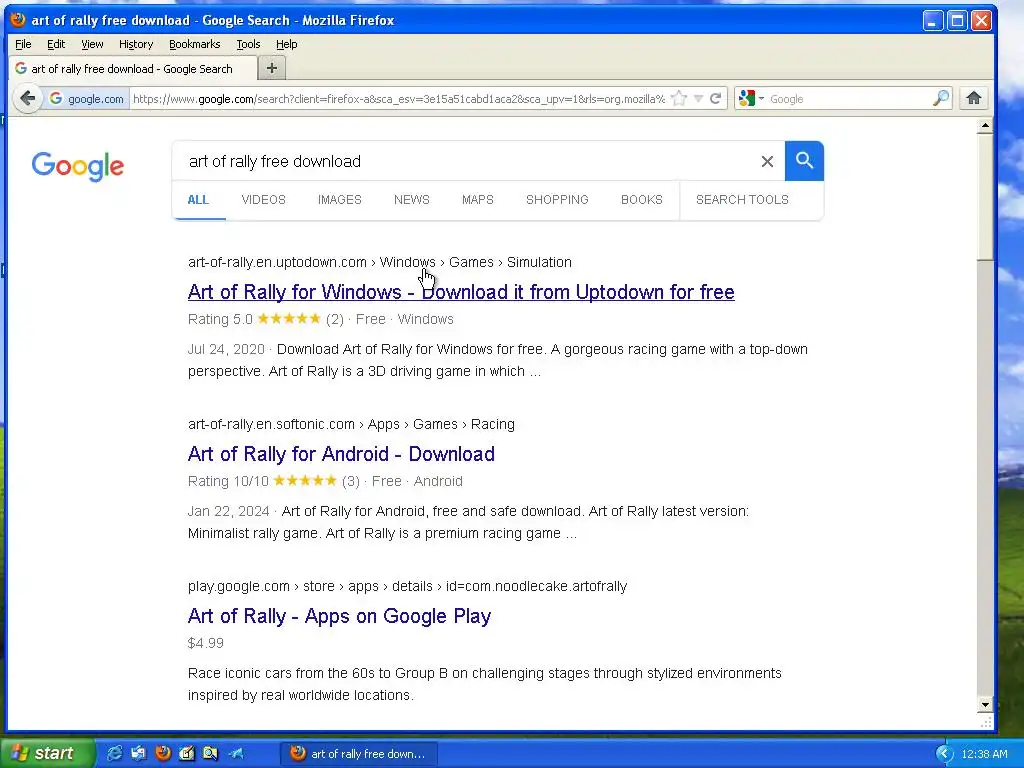Open the folder search quick launch icon
This screenshot has width=1024, height=768.
coord(210,753)
